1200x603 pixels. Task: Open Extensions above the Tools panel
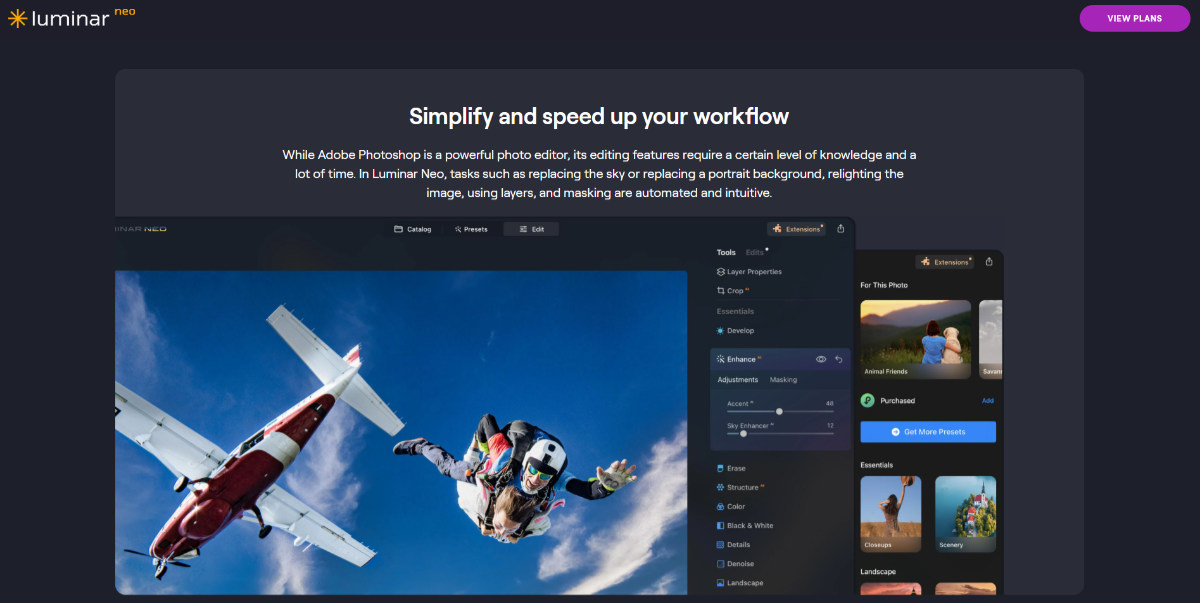(797, 229)
